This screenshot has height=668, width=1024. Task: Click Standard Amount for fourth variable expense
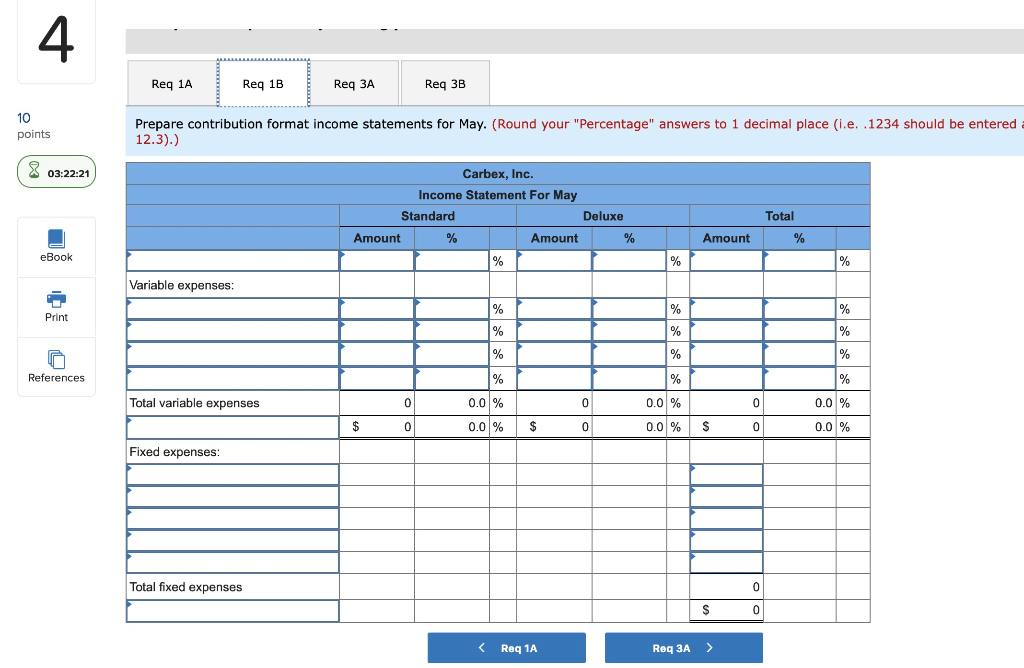pos(377,379)
